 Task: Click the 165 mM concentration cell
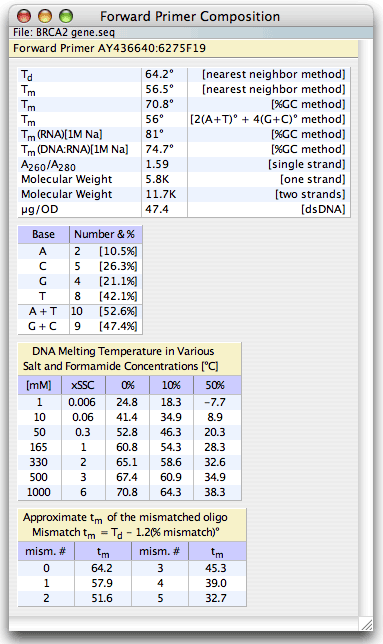(x=39, y=447)
